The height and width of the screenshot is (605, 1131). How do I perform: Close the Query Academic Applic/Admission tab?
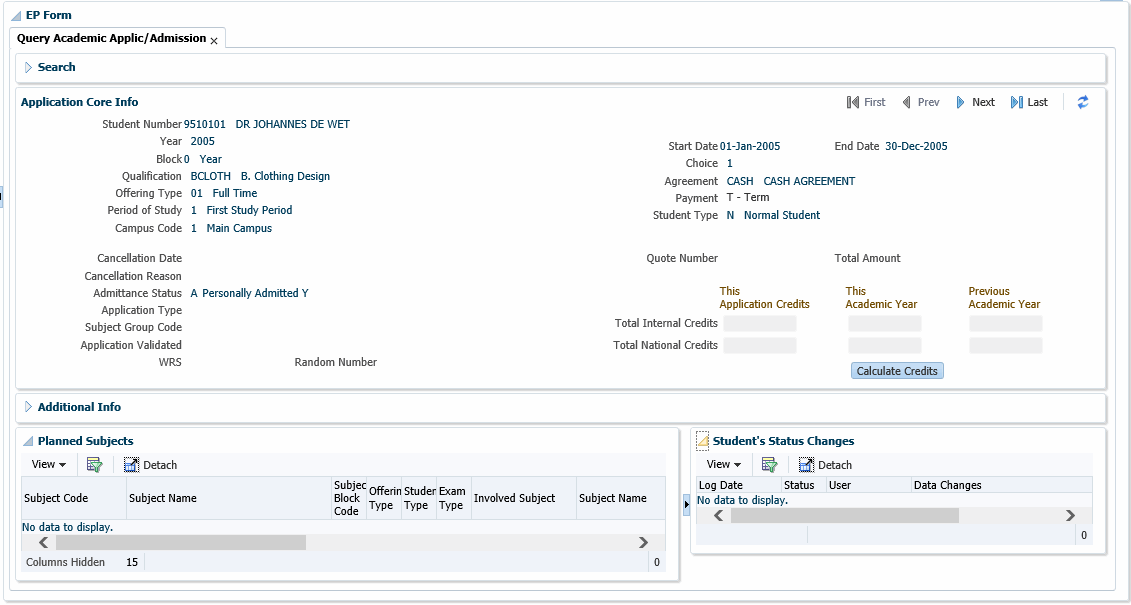coord(213,38)
